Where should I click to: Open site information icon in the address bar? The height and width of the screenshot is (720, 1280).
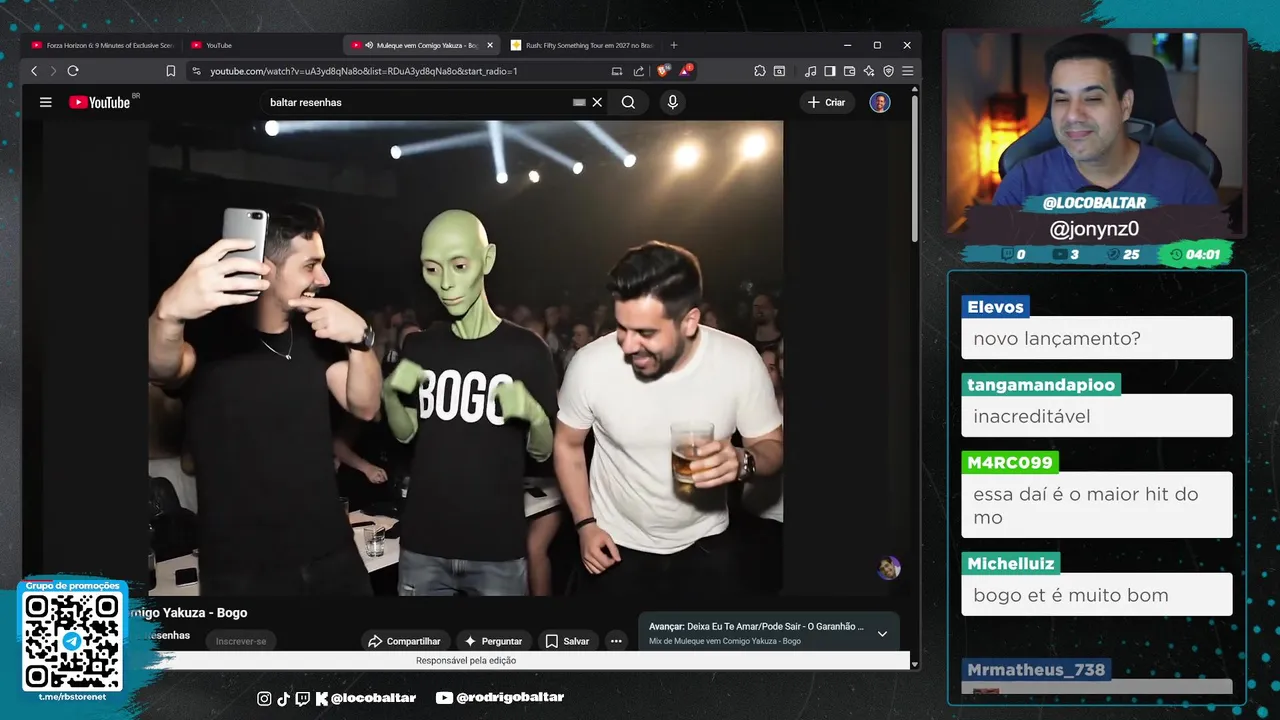click(x=196, y=71)
